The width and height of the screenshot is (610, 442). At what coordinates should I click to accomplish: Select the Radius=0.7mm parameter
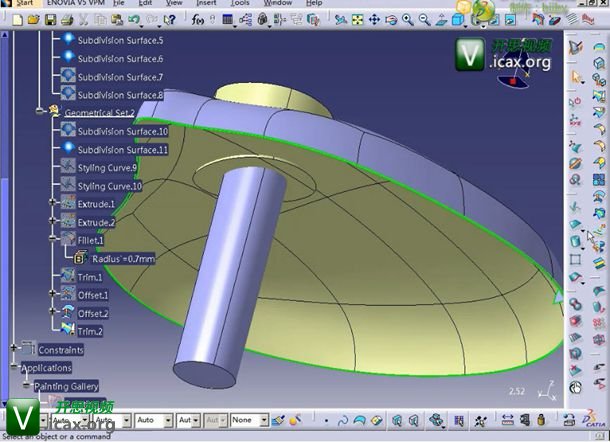(117, 258)
